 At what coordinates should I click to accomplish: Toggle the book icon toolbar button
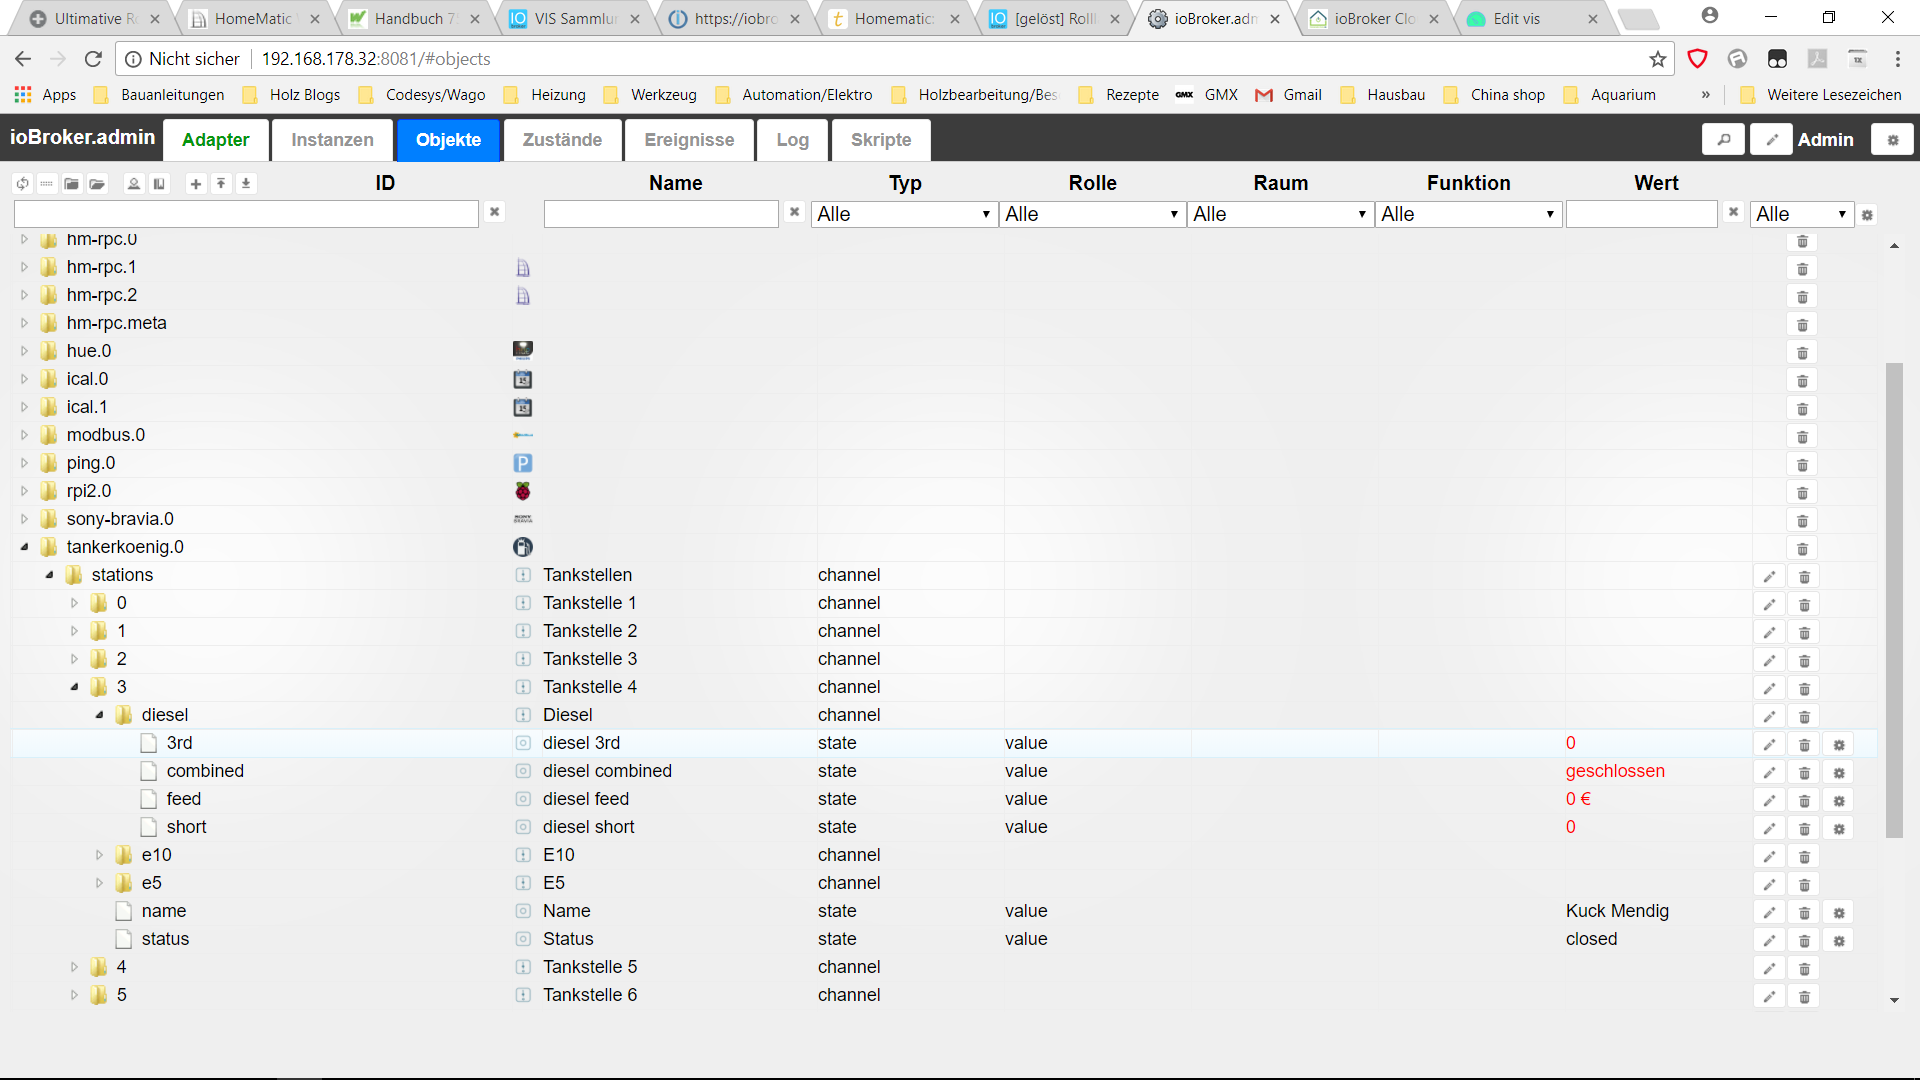pyautogui.click(x=159, y=184)
